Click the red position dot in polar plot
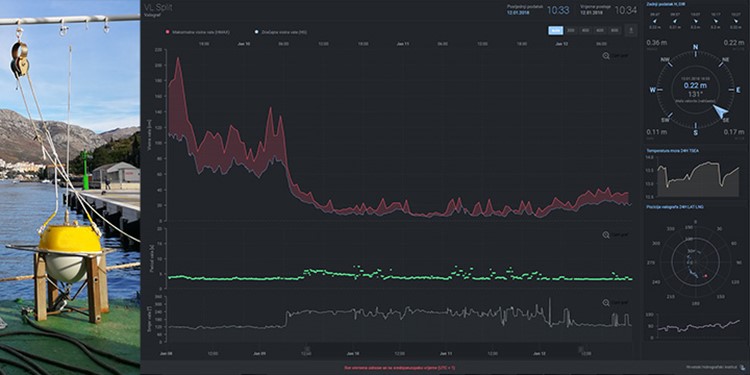 706,276
